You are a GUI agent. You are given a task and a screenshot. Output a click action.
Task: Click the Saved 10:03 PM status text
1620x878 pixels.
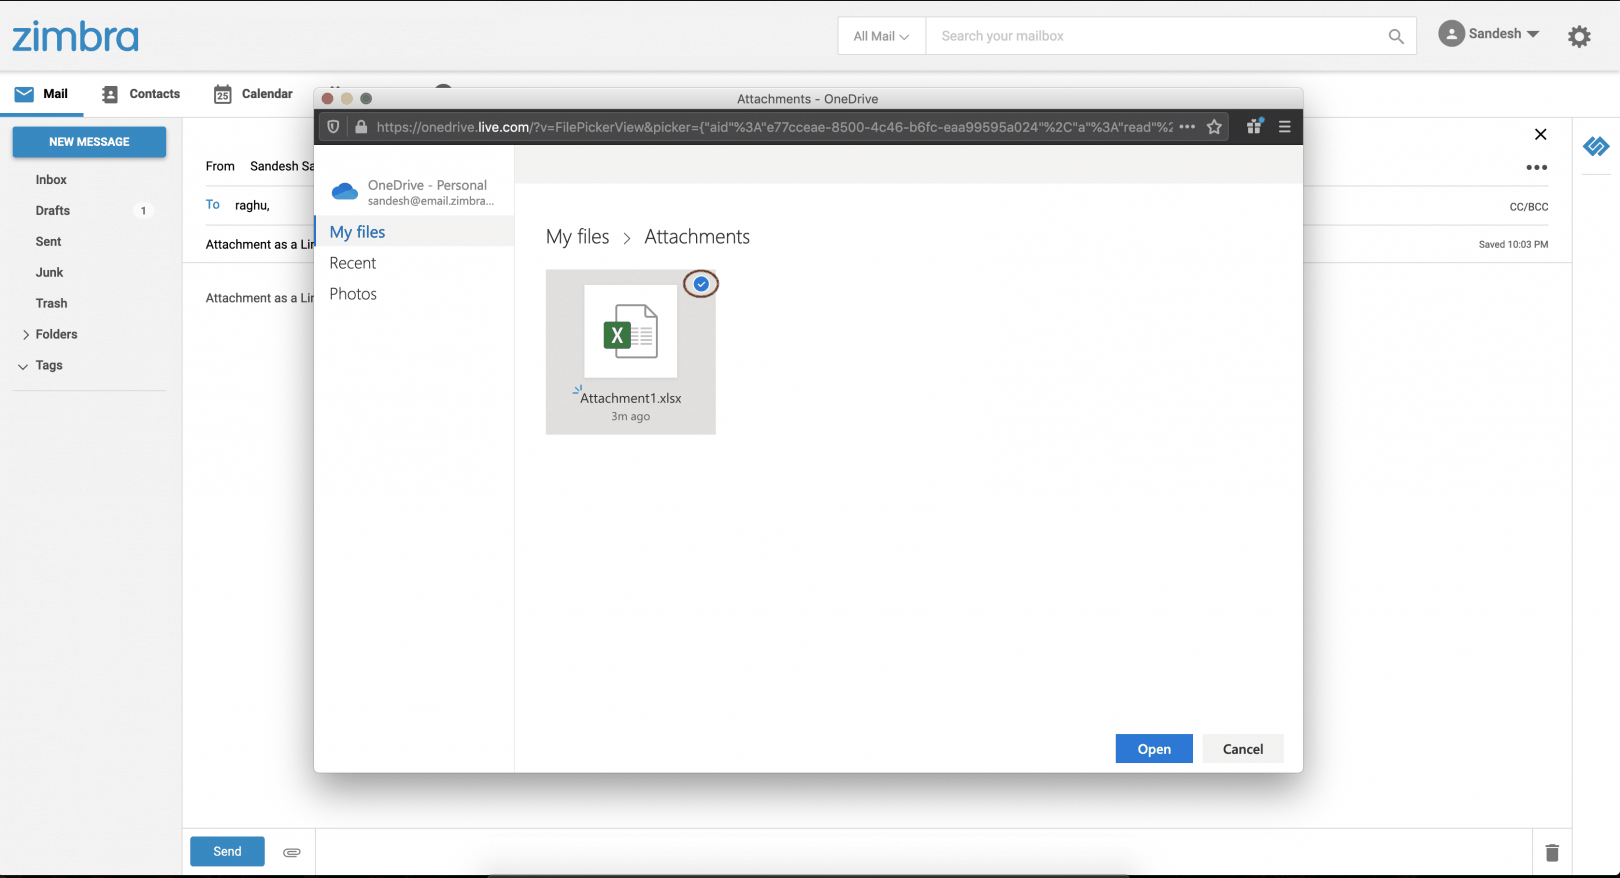pos(1513,244)
